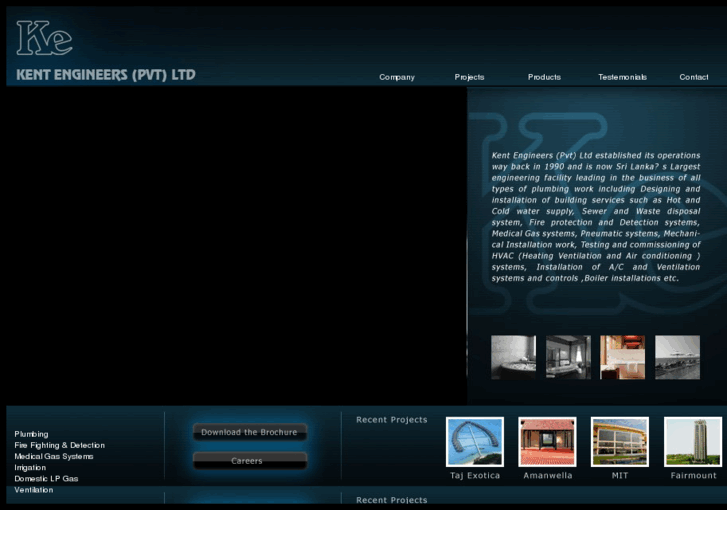Screen dimensions: 727x545
Task: View the seaside building gallery photo
Action: coord(677,357)
